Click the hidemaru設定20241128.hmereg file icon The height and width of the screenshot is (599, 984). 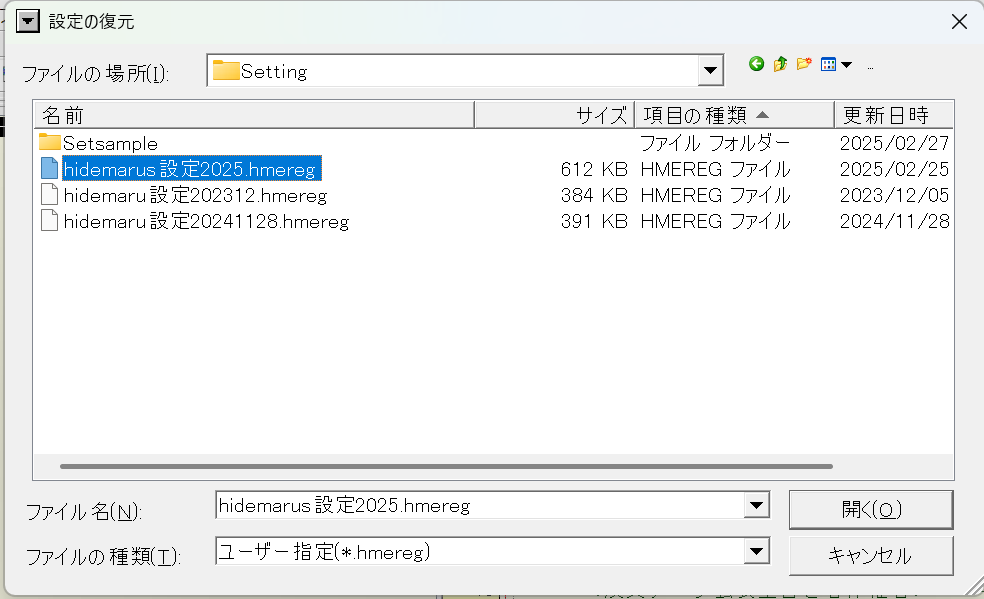50,221
